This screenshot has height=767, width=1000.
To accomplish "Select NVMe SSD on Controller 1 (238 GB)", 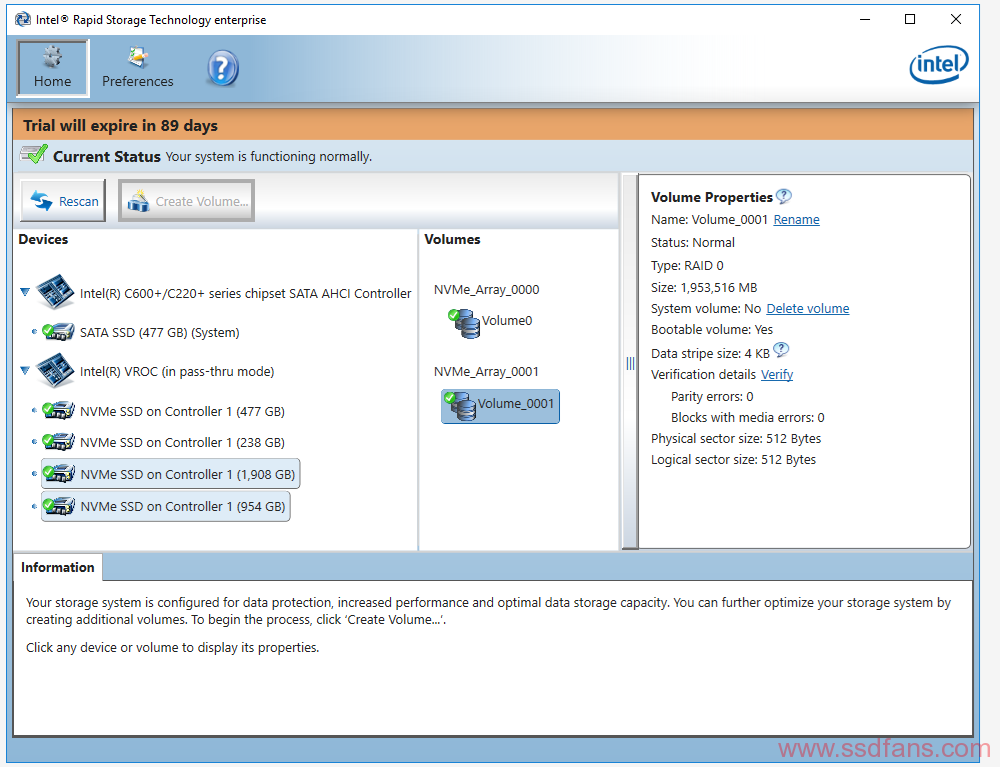I will 182,443.
